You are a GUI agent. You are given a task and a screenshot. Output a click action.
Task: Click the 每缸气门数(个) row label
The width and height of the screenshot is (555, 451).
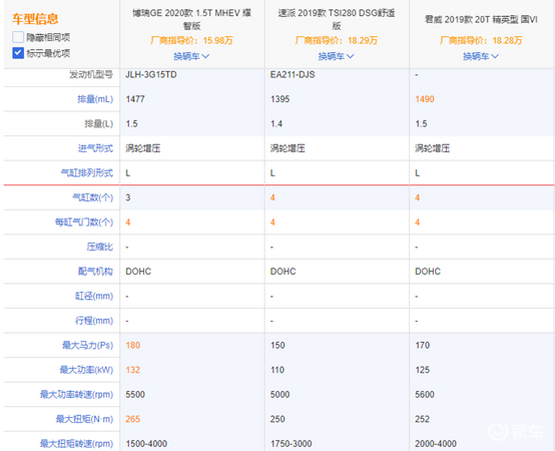pyautogui.click(x=84, y=222)
